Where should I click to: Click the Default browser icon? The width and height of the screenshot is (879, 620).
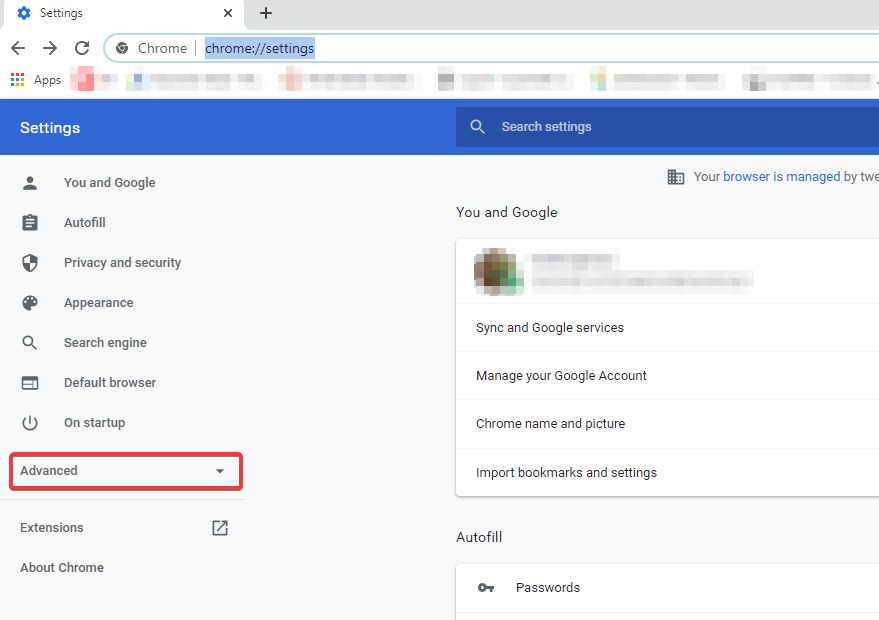[30, 382]
